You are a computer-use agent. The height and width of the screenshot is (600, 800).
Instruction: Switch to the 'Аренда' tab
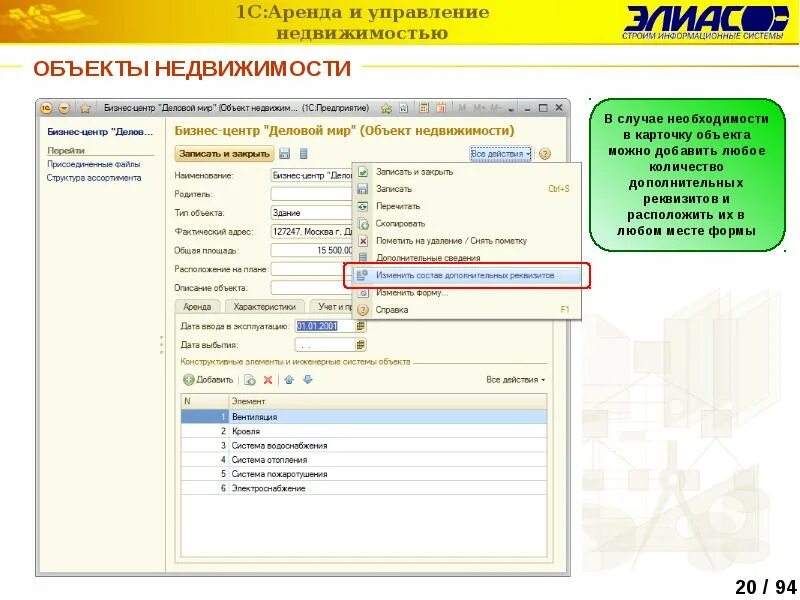tap(197, 307)
